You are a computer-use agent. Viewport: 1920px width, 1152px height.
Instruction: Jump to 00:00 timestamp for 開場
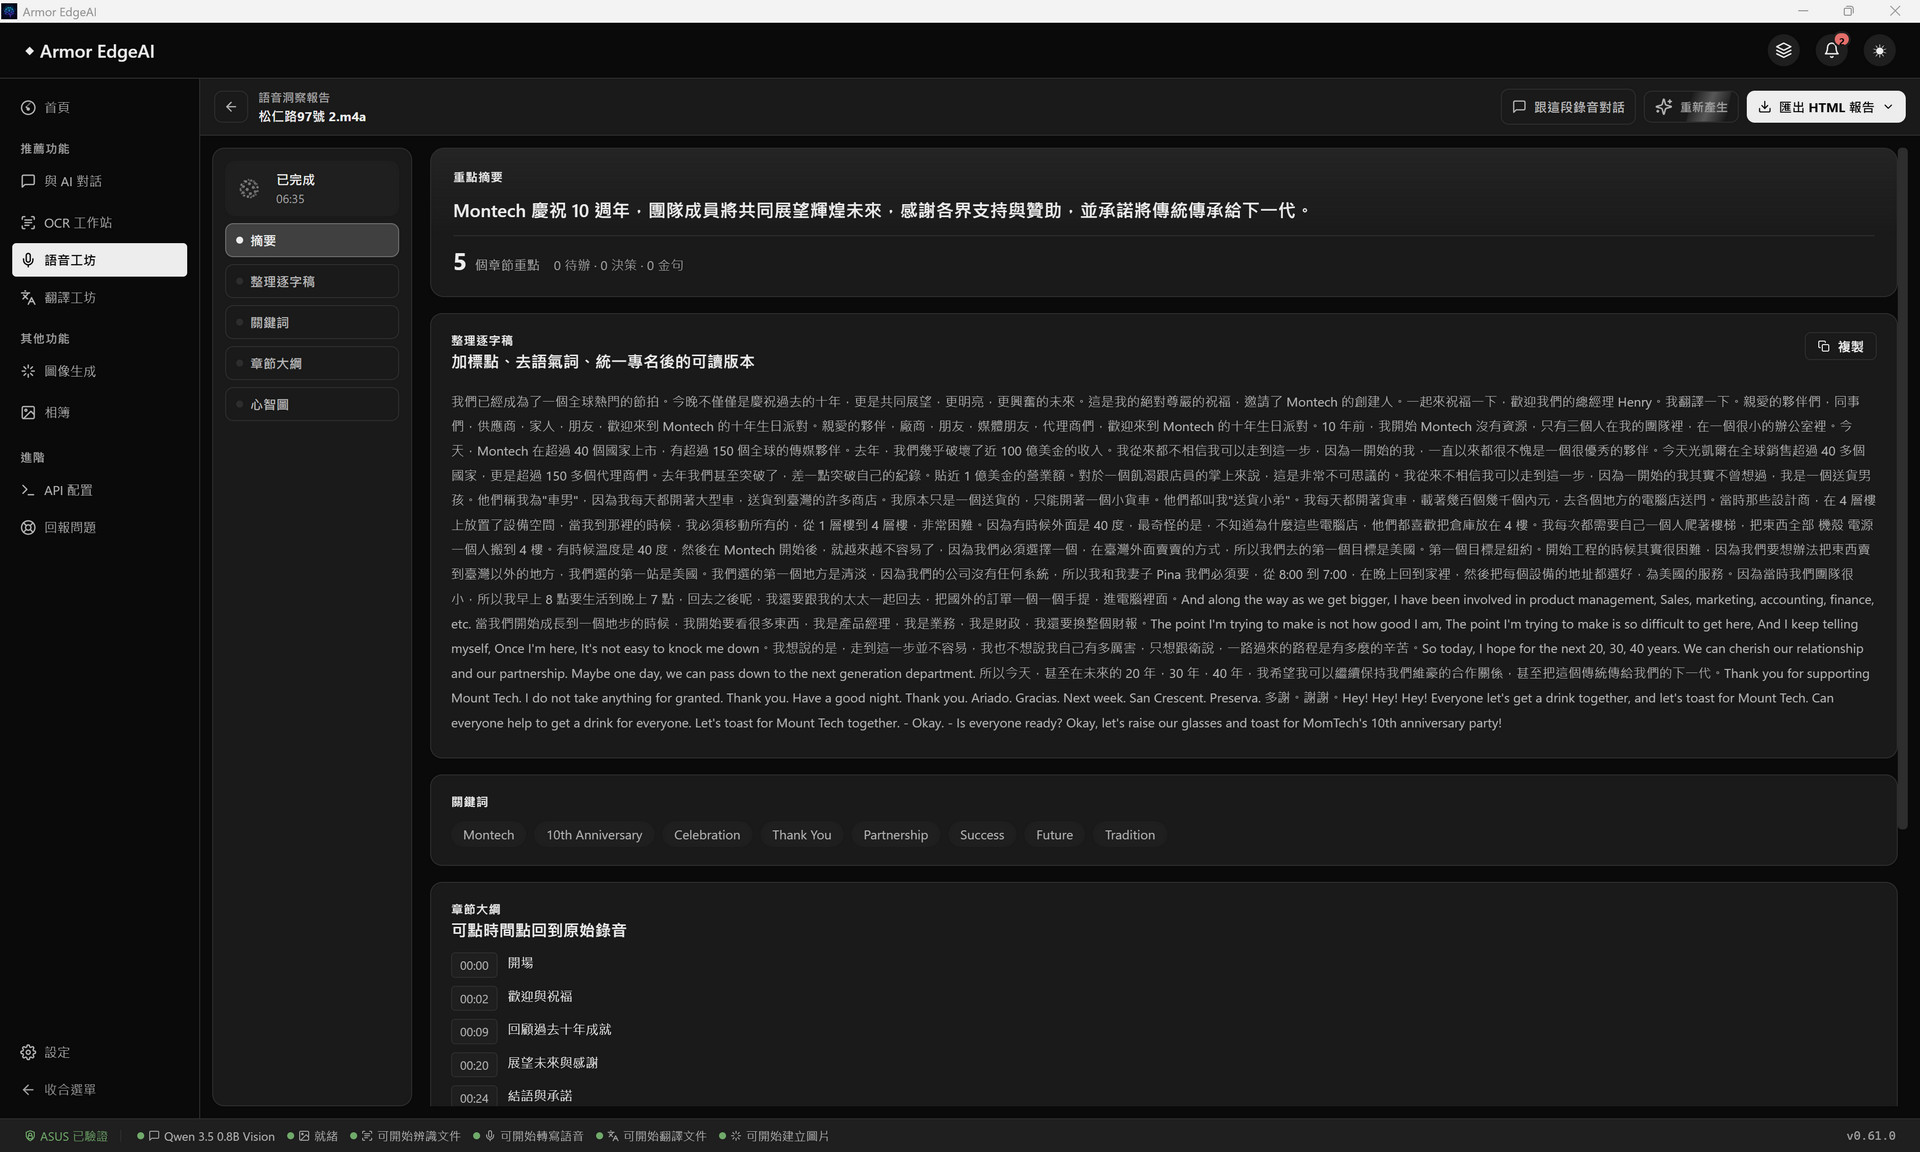[474, 966]
